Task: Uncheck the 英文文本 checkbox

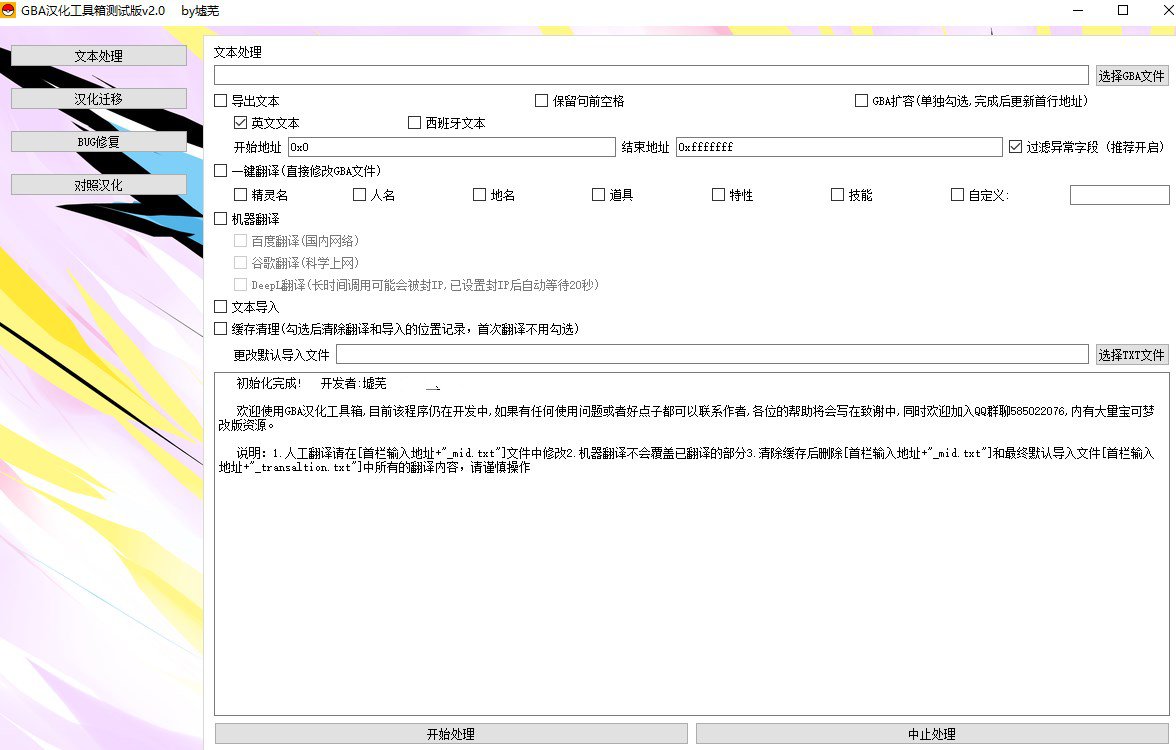Action: [240, 123]
